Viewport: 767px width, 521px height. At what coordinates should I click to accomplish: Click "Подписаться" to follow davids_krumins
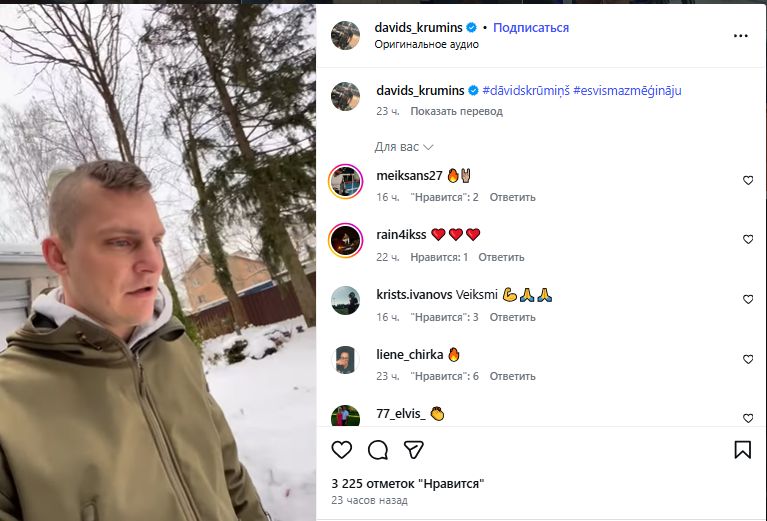point(531,28)
